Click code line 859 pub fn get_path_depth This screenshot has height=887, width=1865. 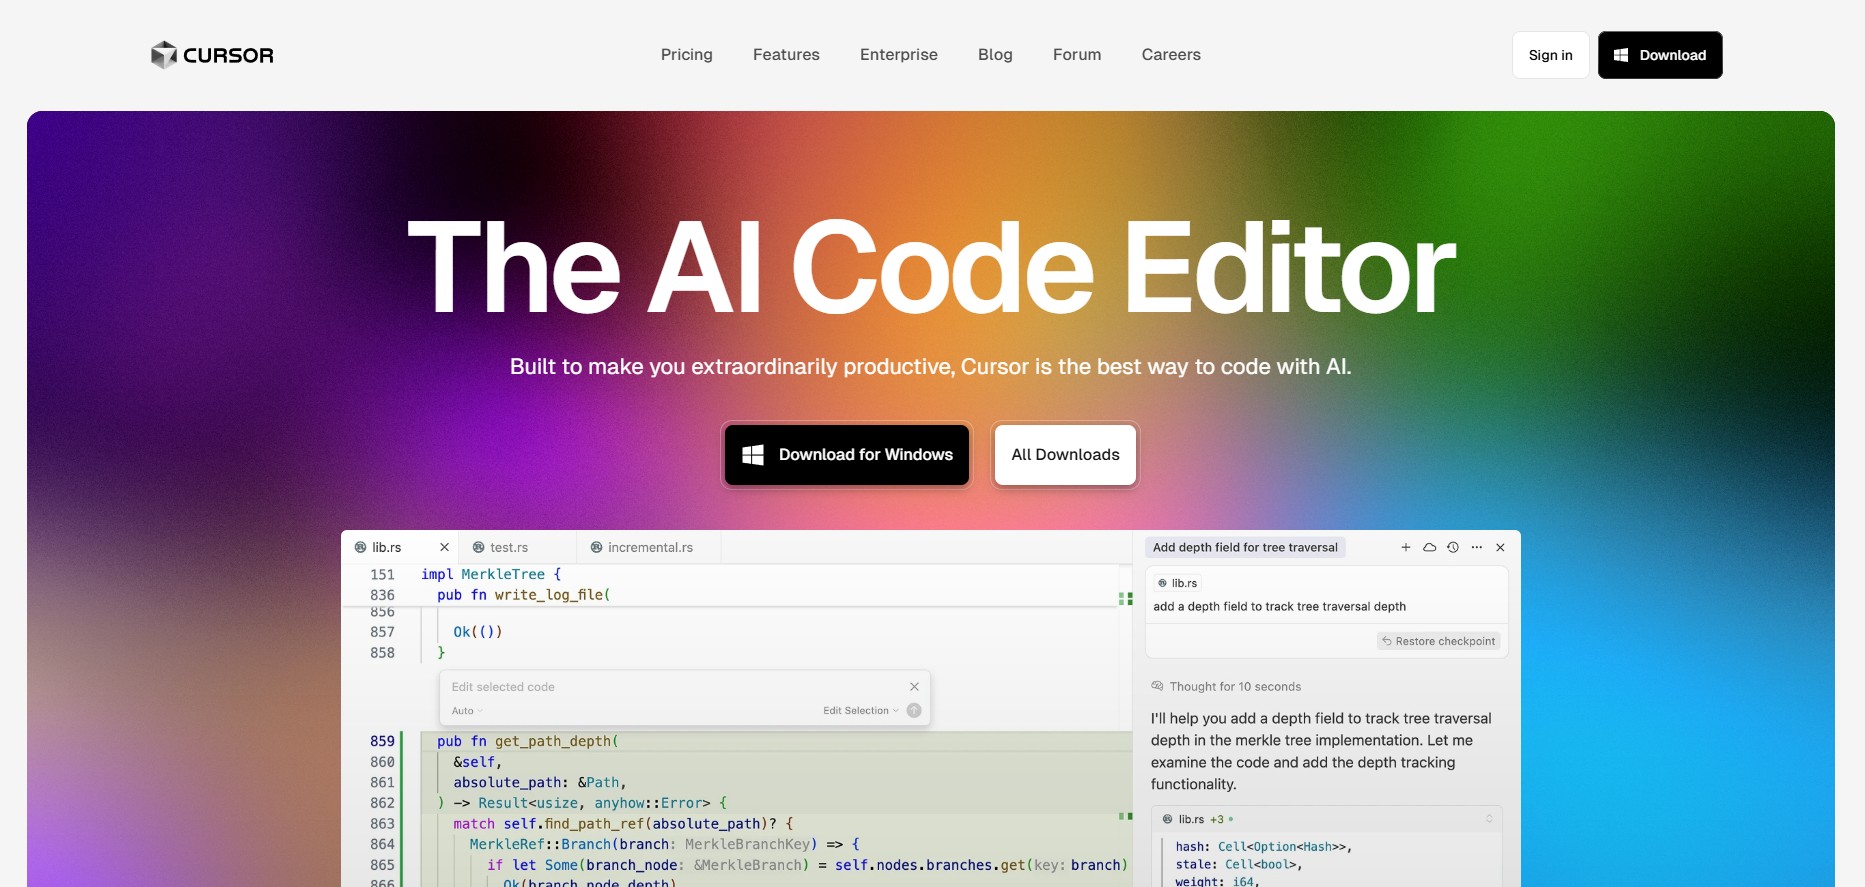[x=528, y=741]
